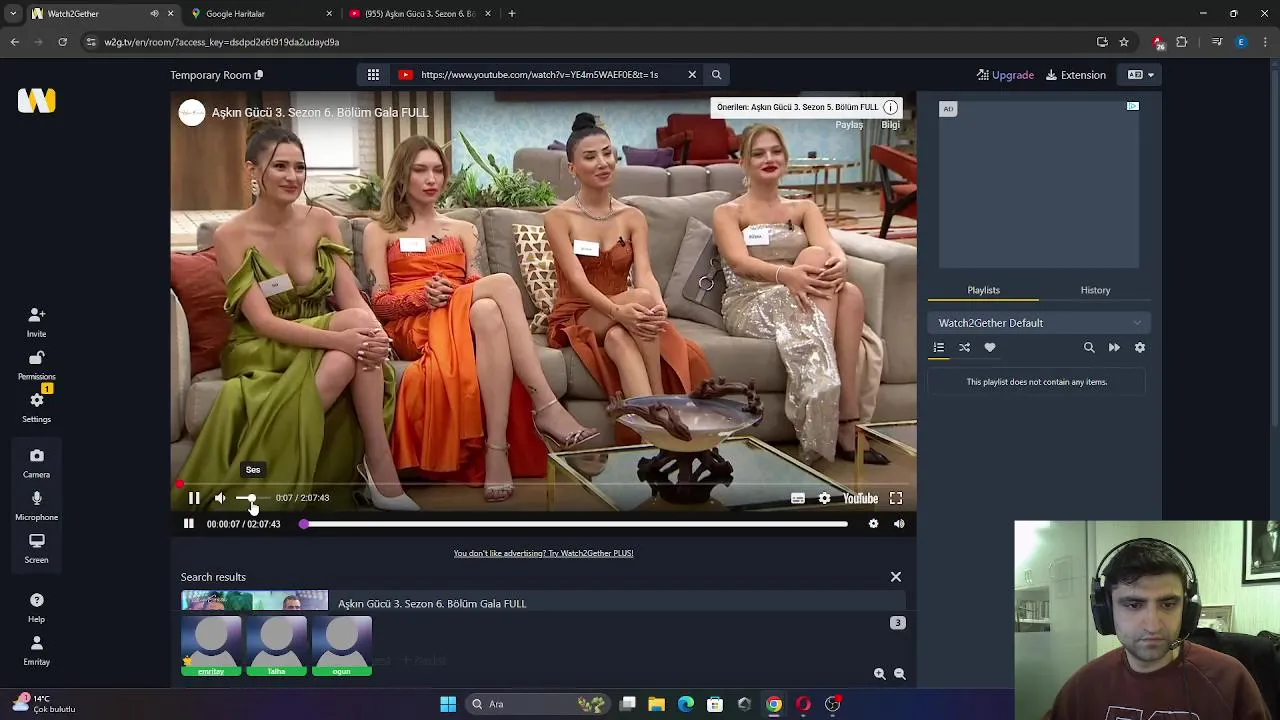This screenshot has height=720, width=1280.
Task: Click the Watch2Gether logo
Action: (x=36, y=101)
